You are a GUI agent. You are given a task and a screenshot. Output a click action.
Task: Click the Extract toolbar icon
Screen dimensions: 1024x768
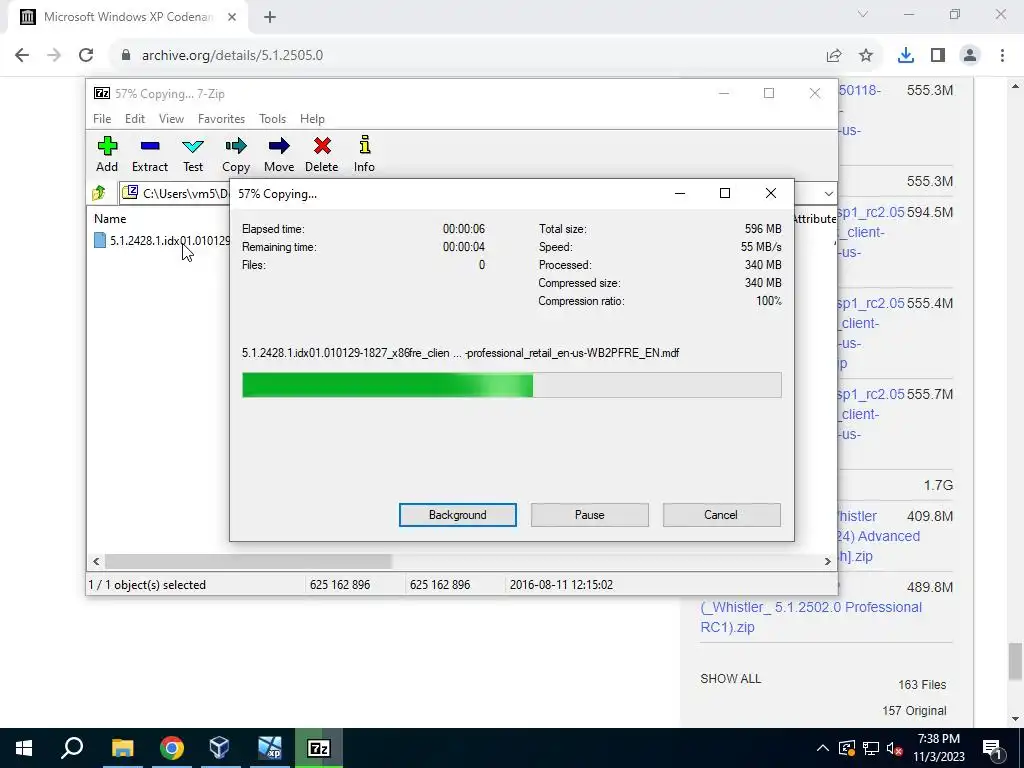click(150, 154)
